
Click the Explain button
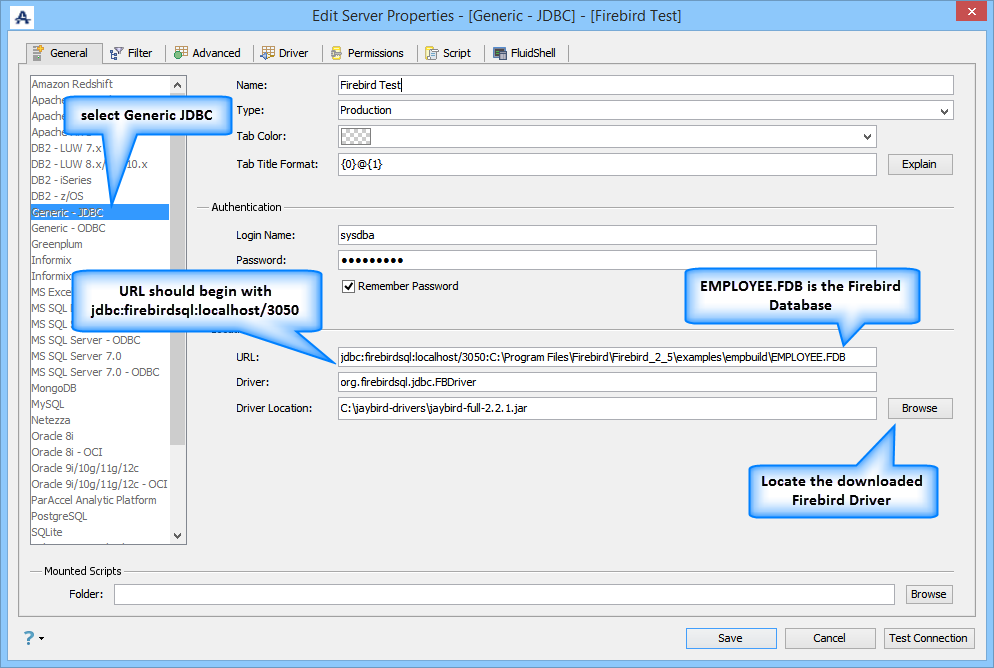920,164
